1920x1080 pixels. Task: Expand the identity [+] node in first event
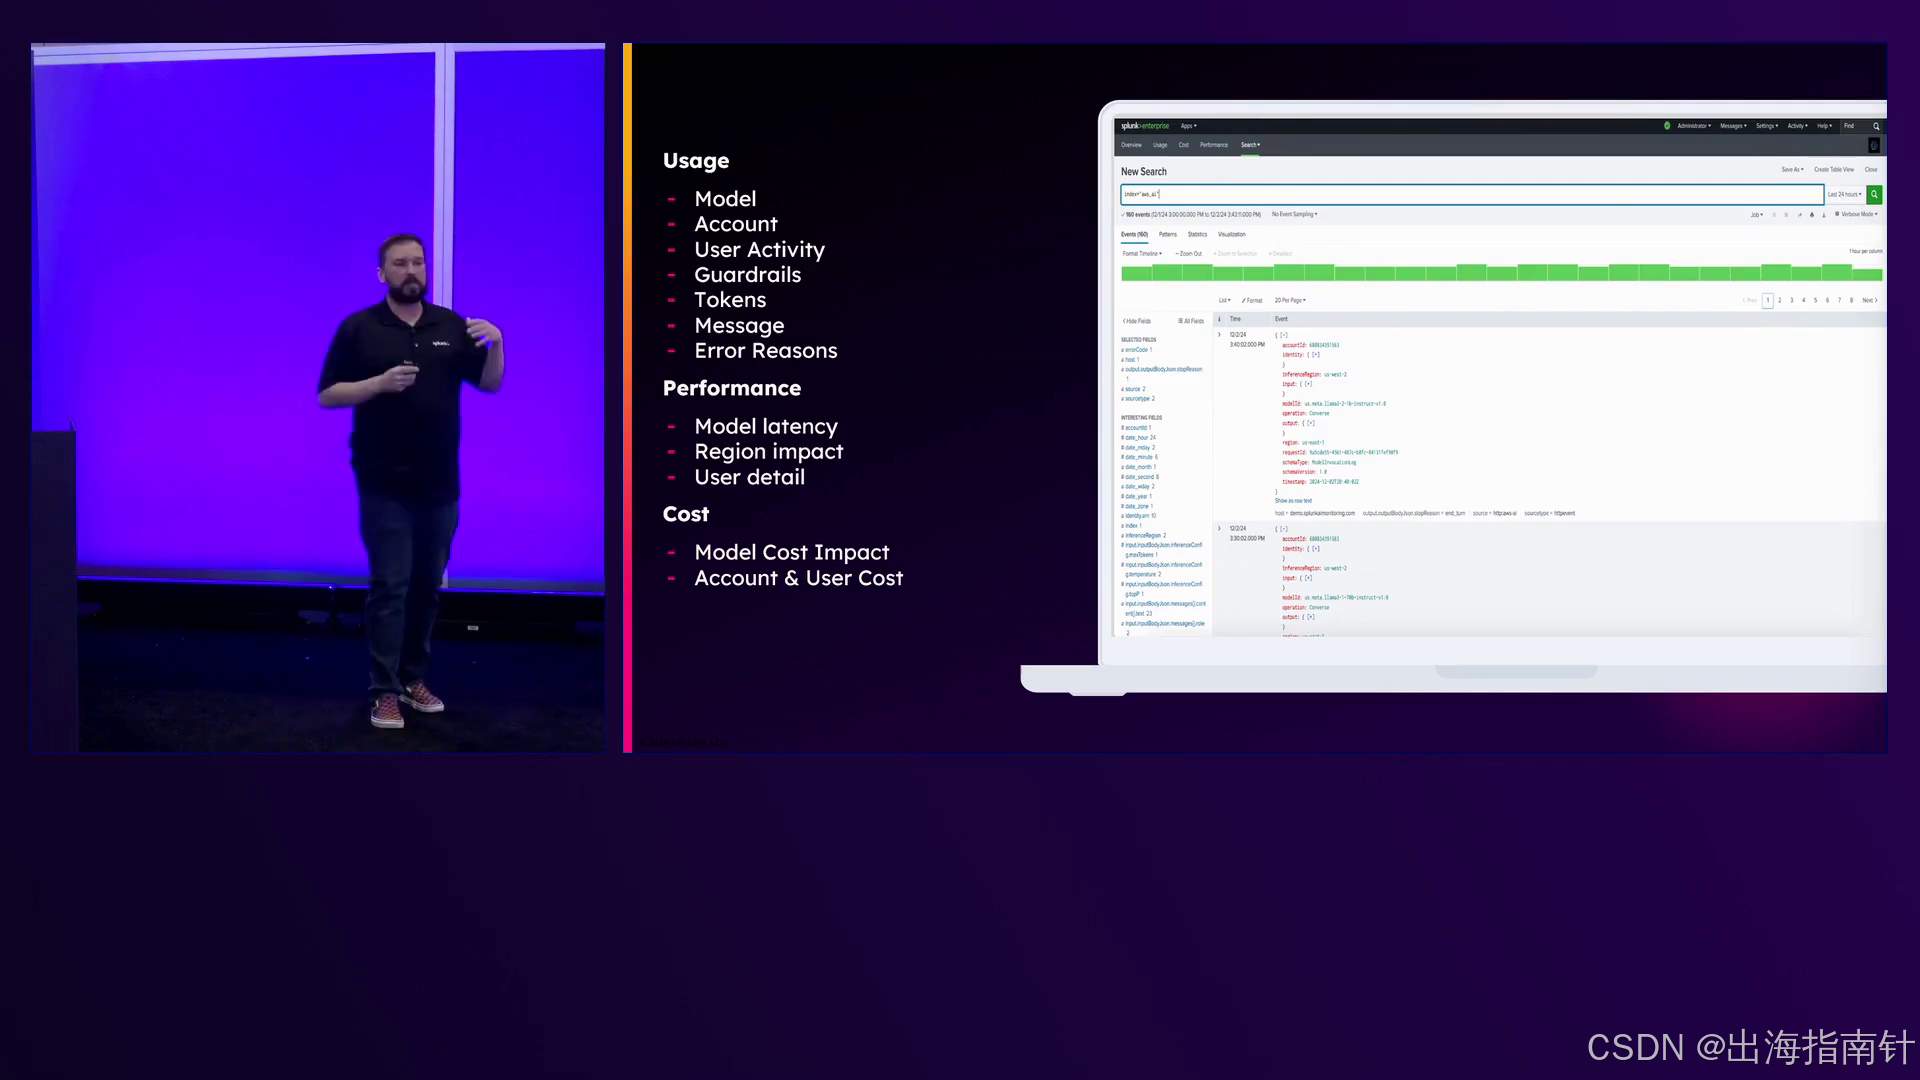[x=1315, y=355]
